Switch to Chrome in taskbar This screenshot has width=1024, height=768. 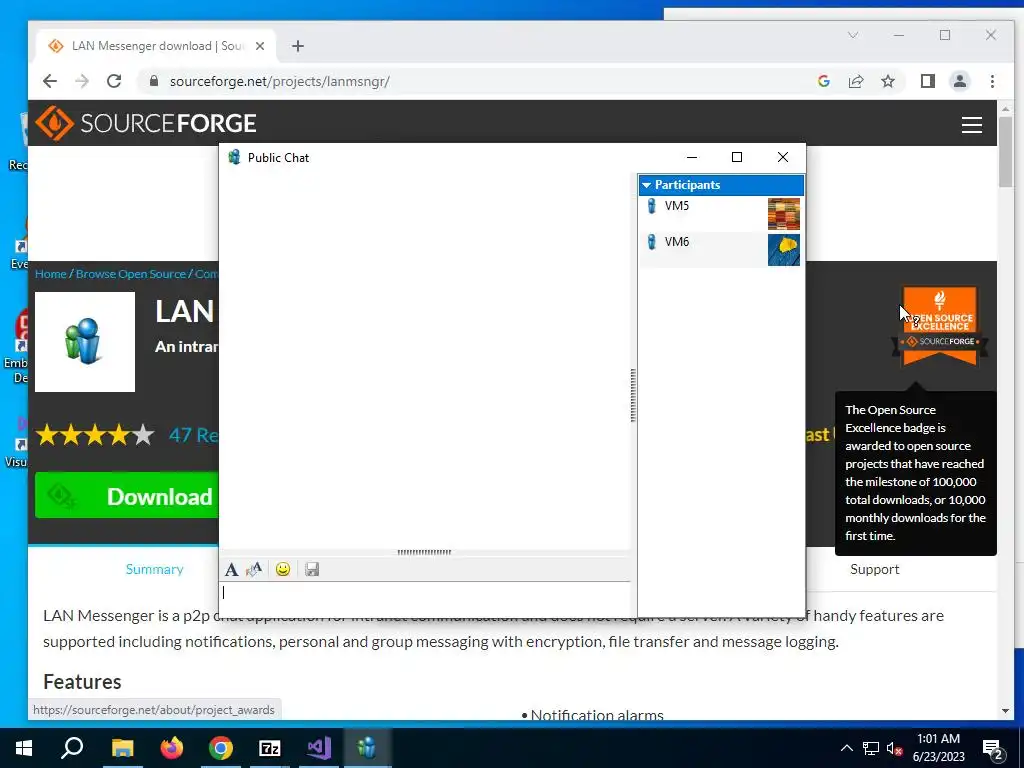(221, 748)
